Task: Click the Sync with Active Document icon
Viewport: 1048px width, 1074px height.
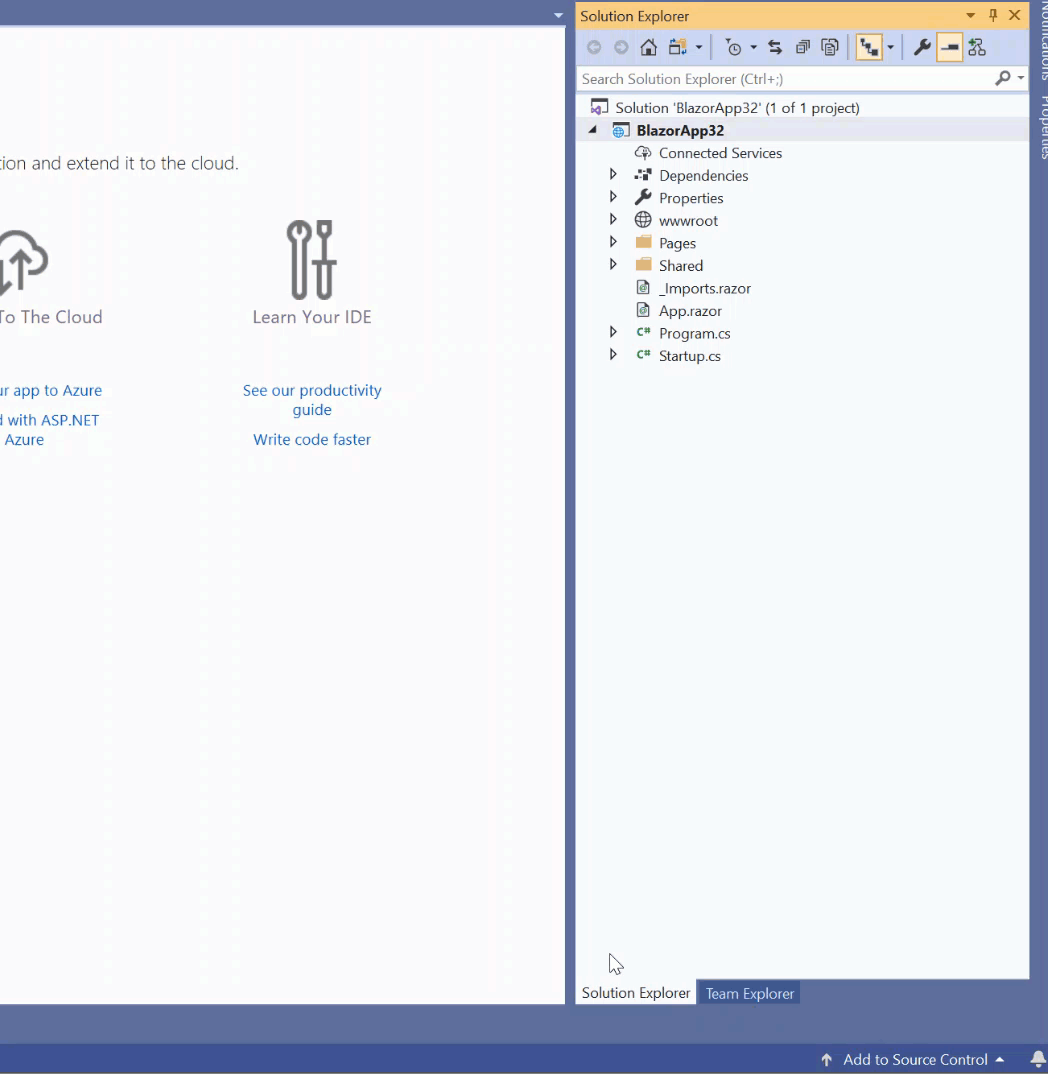Action: [x=775, y=47]
